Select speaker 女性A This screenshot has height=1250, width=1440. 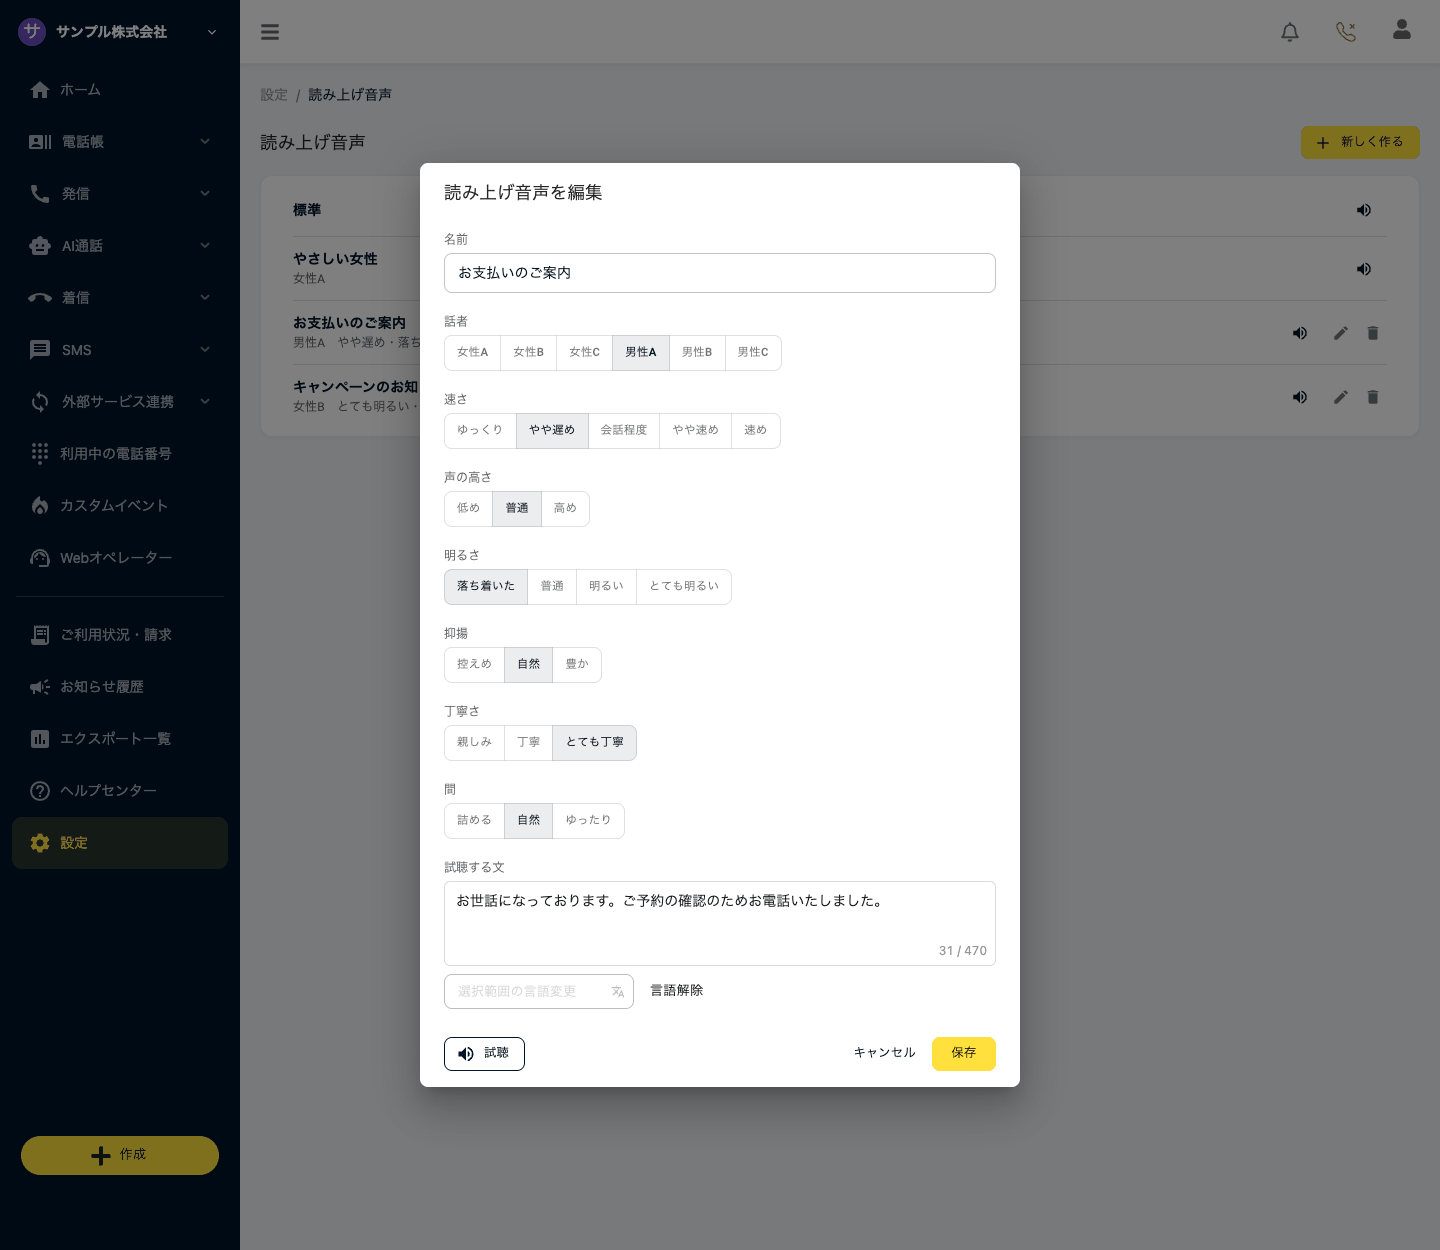pyautogui.click(x=473, y=353)
